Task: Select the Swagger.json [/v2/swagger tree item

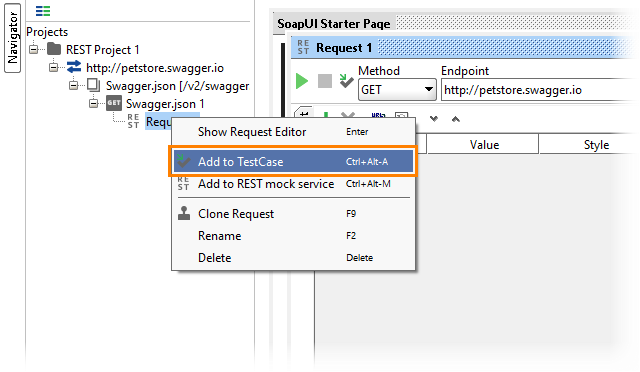Action: pos(177,86)
